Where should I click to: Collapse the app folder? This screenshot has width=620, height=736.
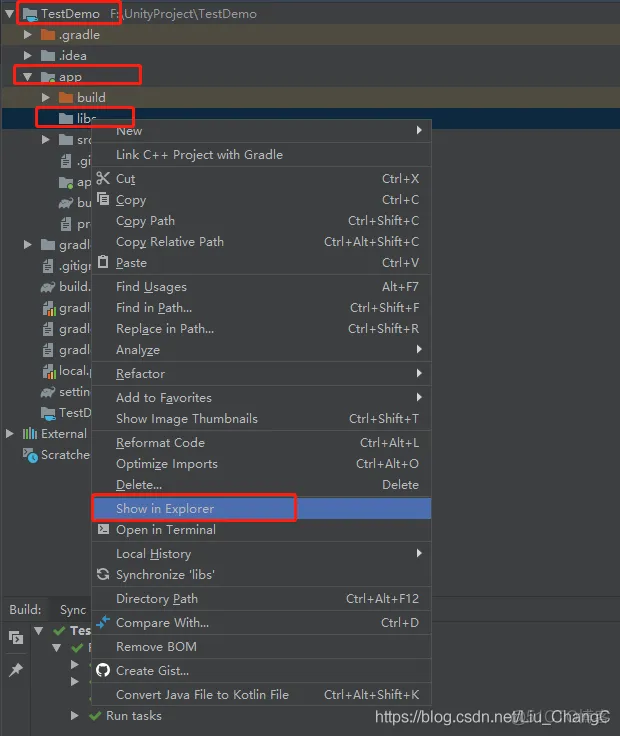tap(28, 77)
